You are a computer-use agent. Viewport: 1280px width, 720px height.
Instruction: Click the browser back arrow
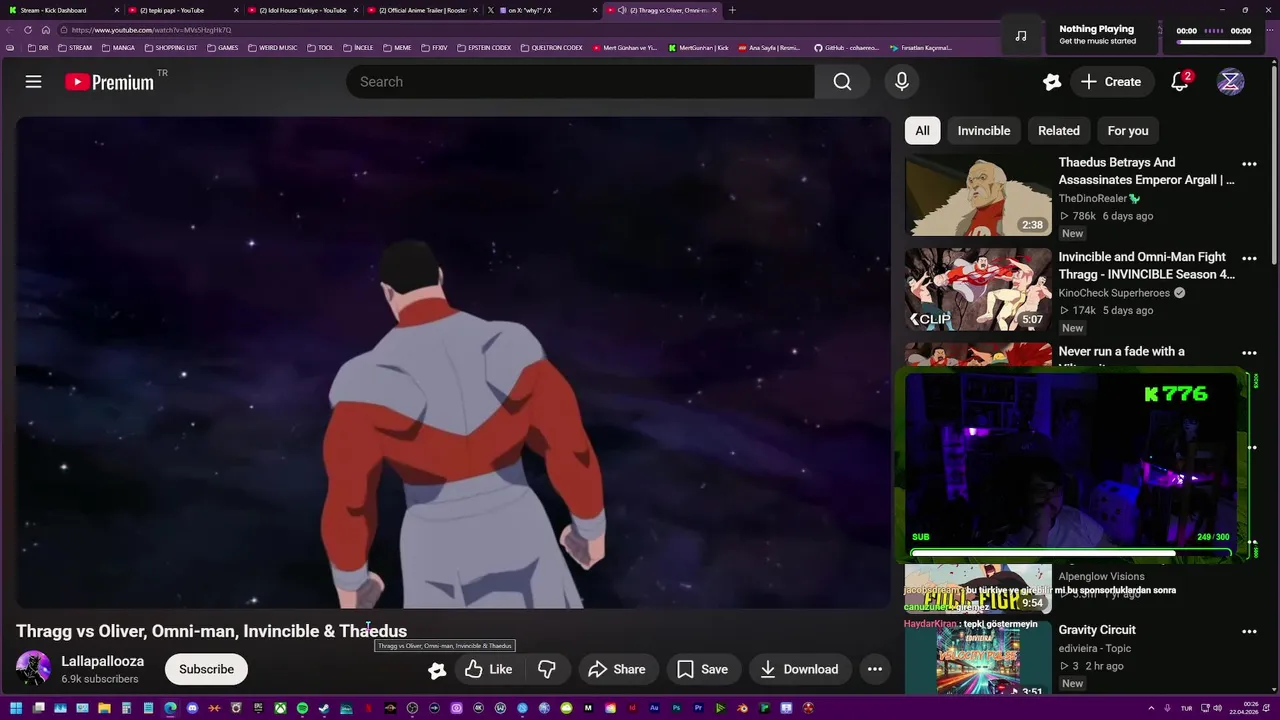click(x=11, y=30)
